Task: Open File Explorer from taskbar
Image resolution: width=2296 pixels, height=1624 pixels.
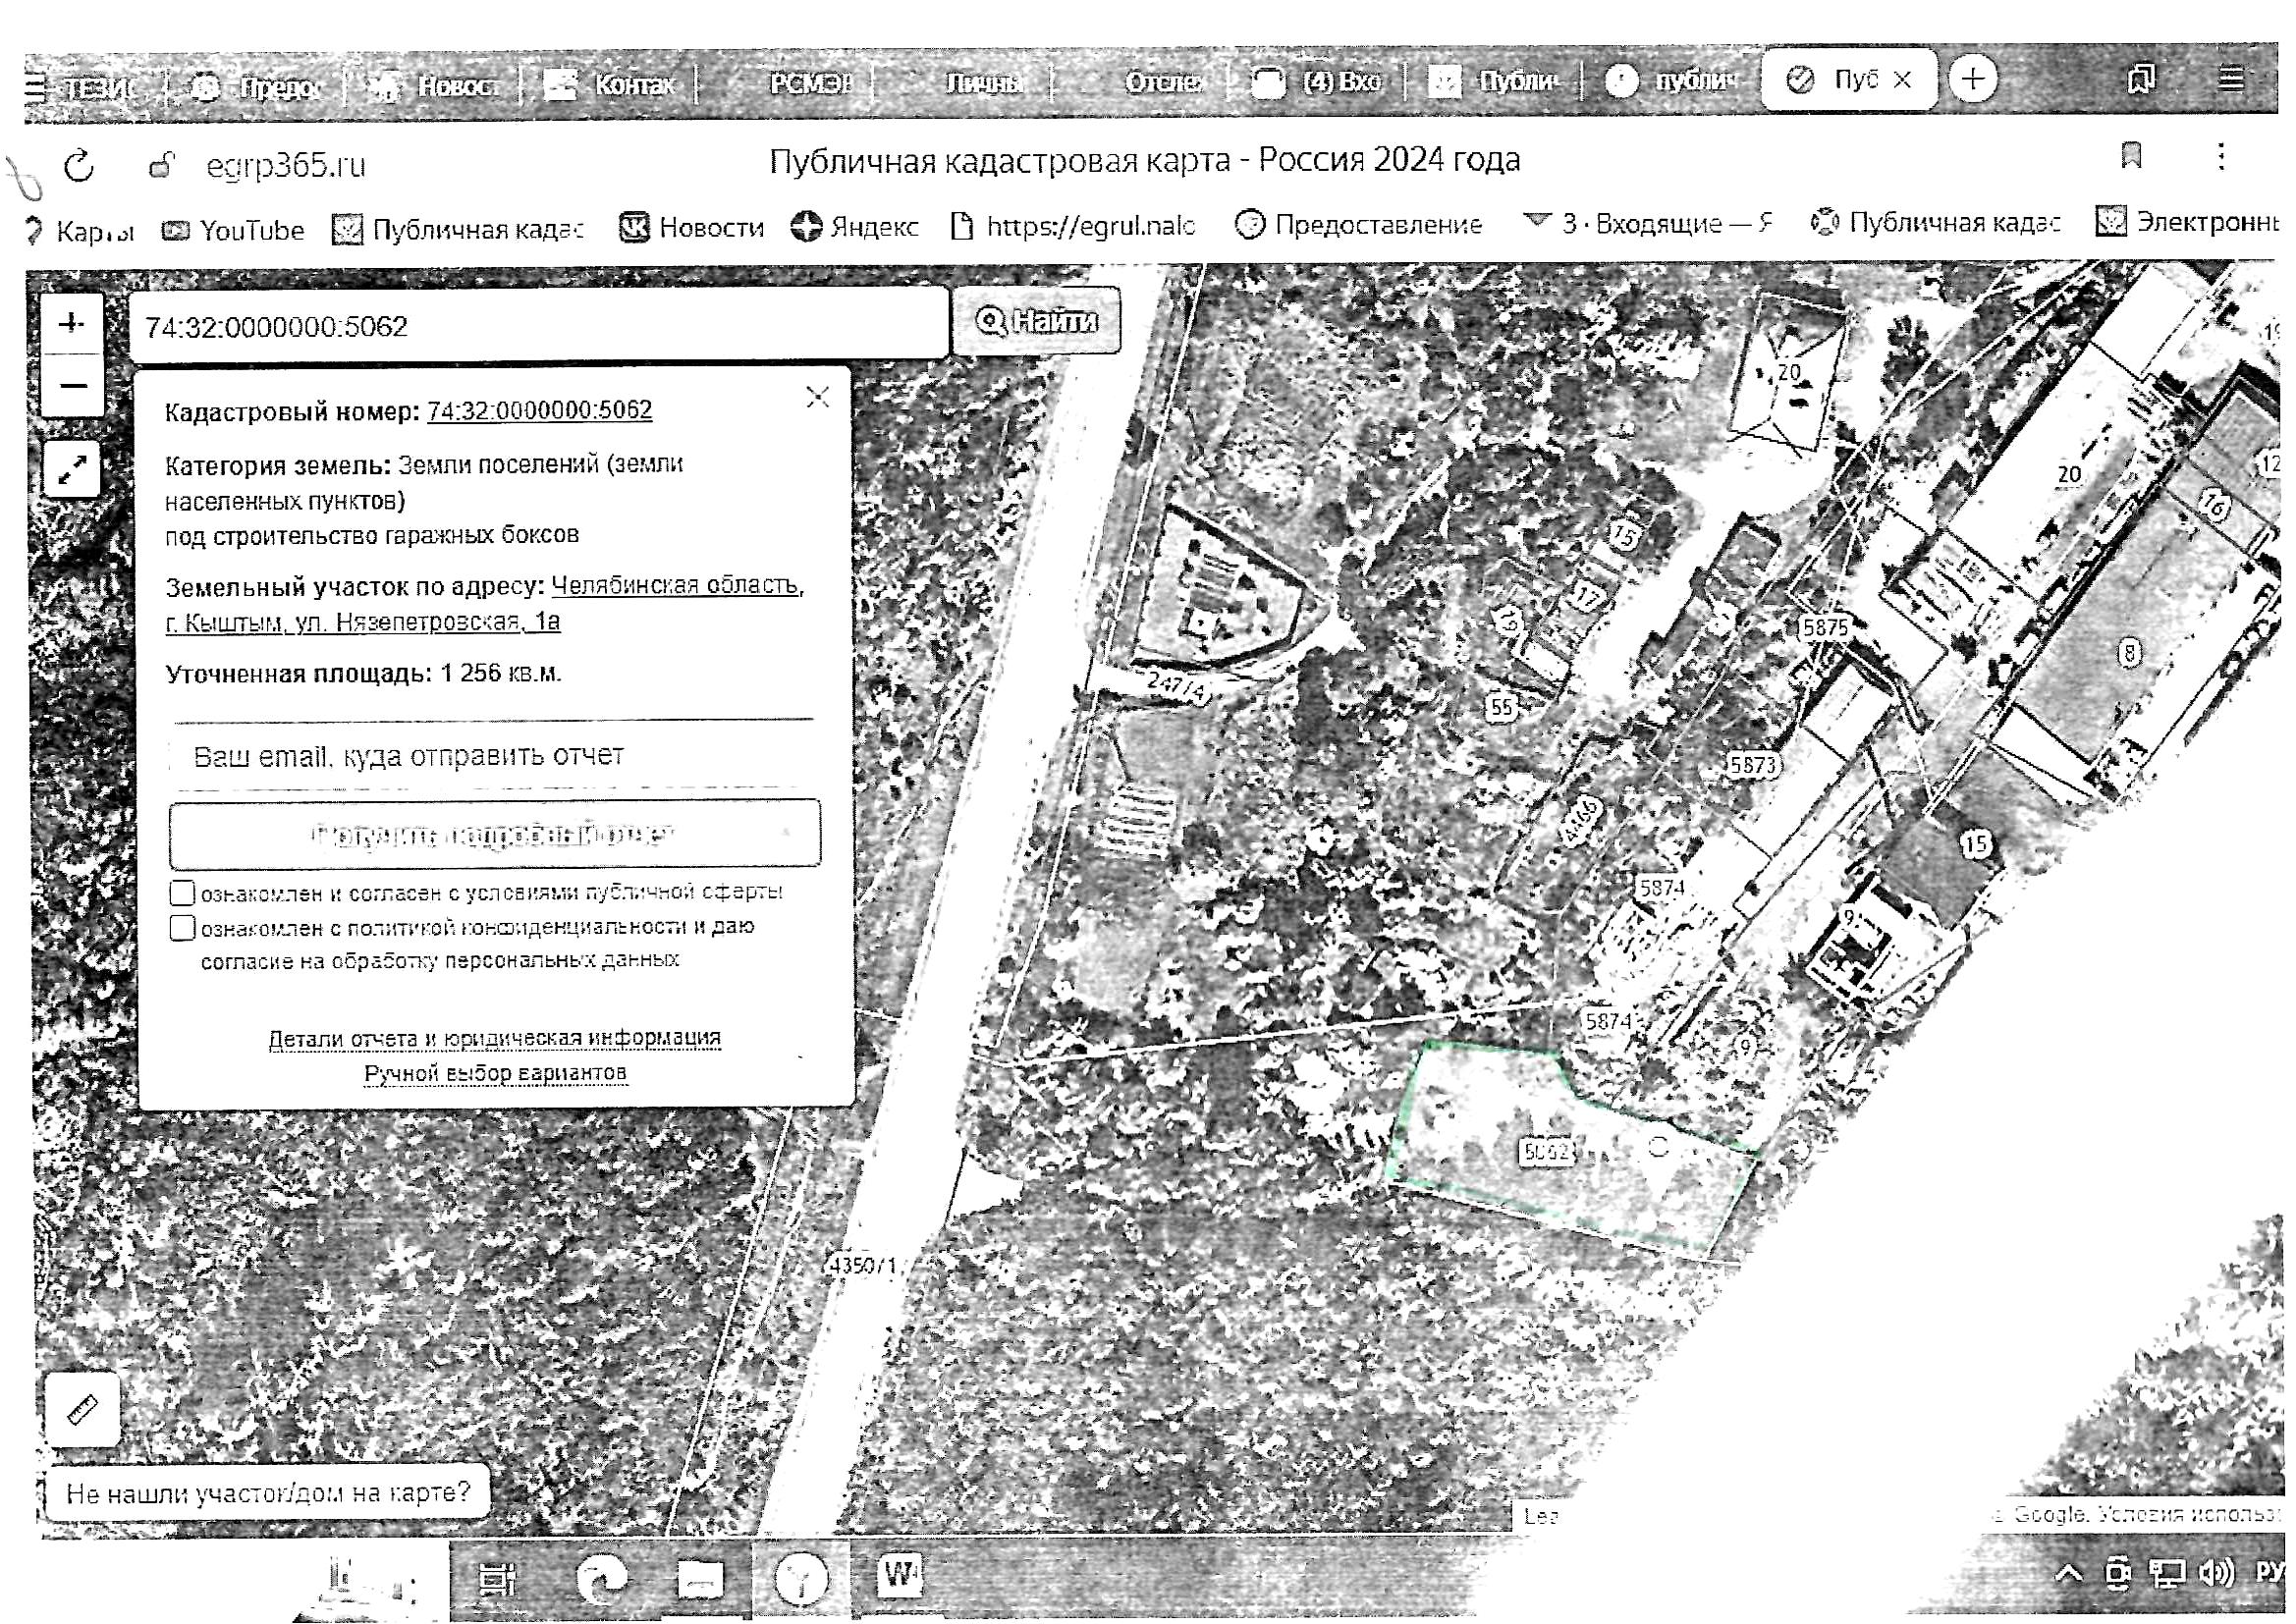Action: coord(699,1580)
